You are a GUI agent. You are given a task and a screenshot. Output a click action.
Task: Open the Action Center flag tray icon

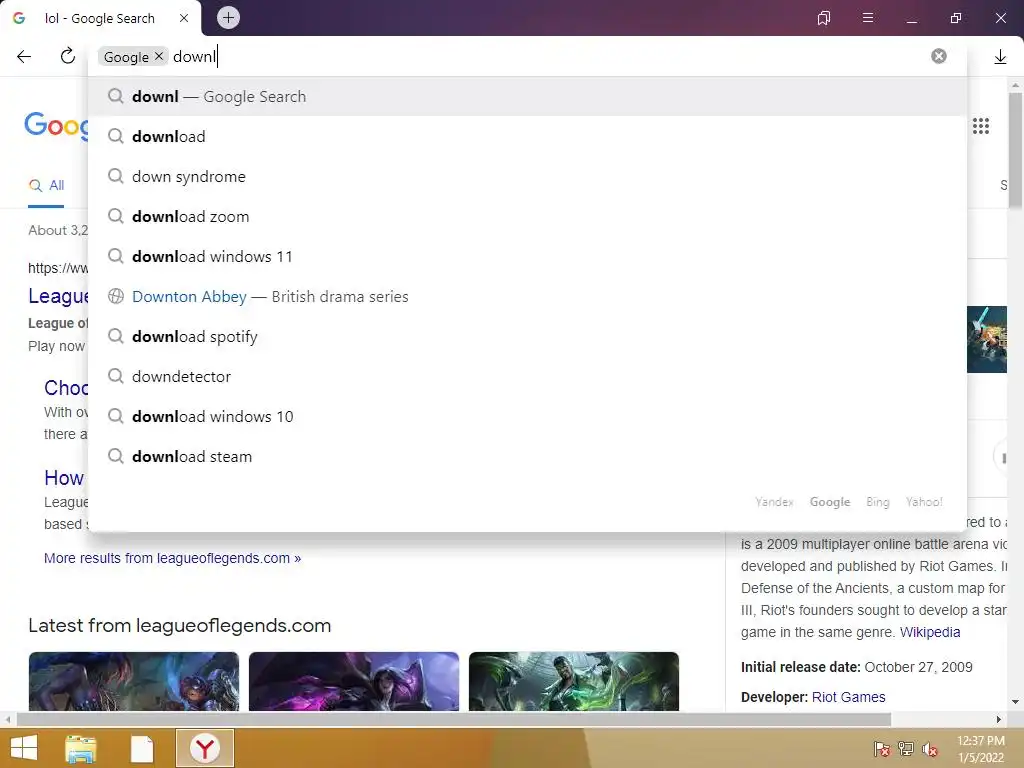[x=882, y=749]
